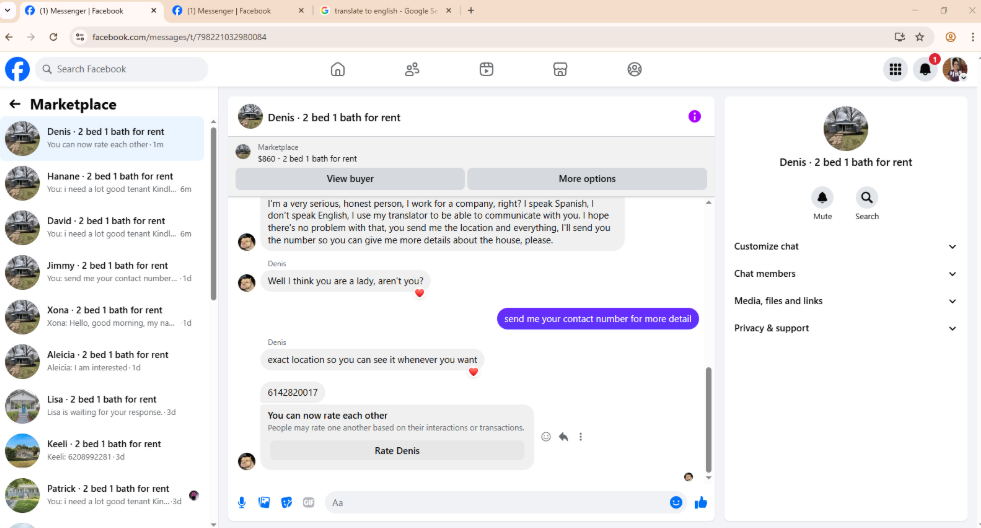
Task: Open Keeli conversation in Marketplace list
Action: [x=103, y=450]
